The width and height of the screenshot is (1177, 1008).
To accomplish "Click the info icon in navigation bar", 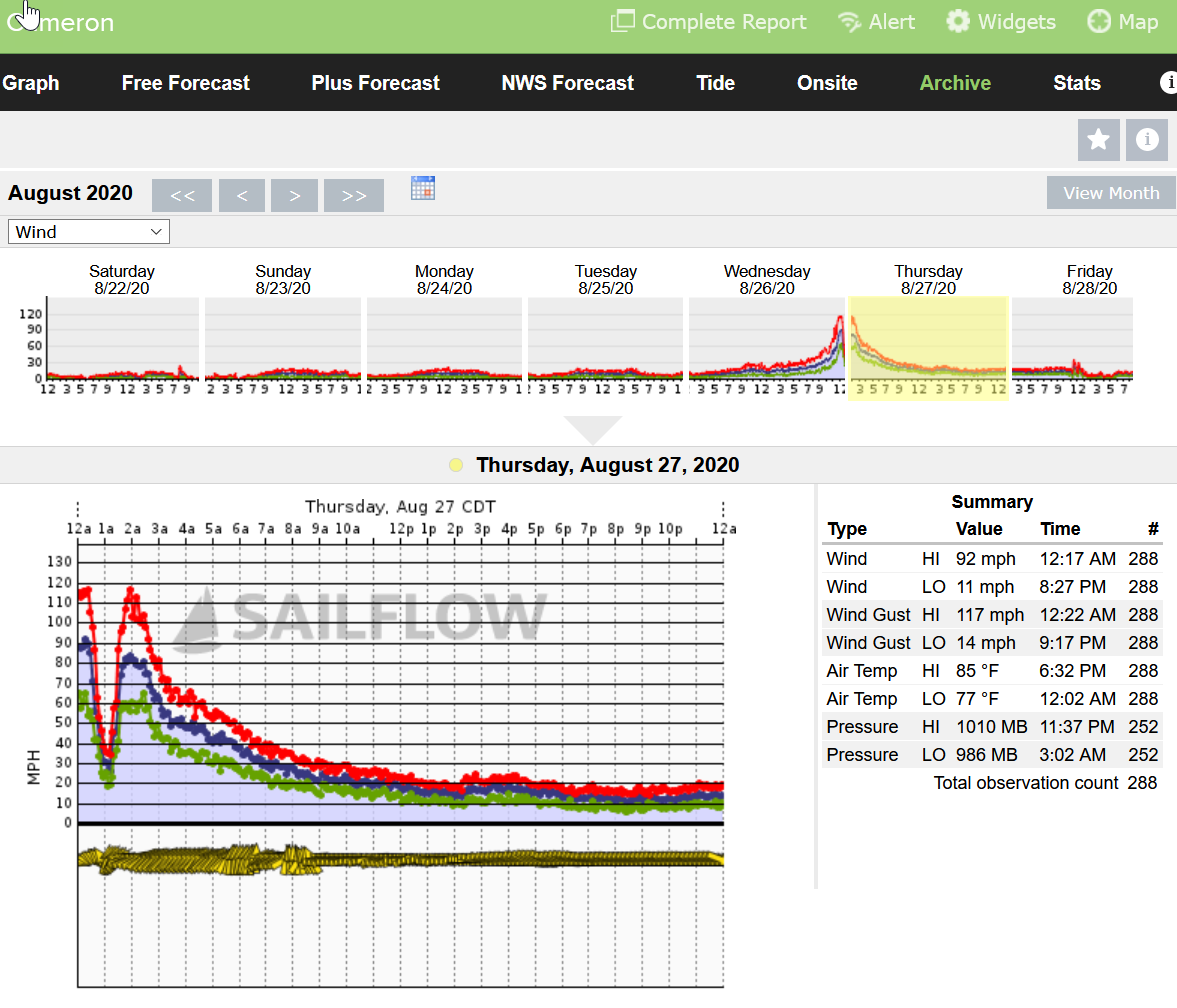I will [x=1168, y=83].
